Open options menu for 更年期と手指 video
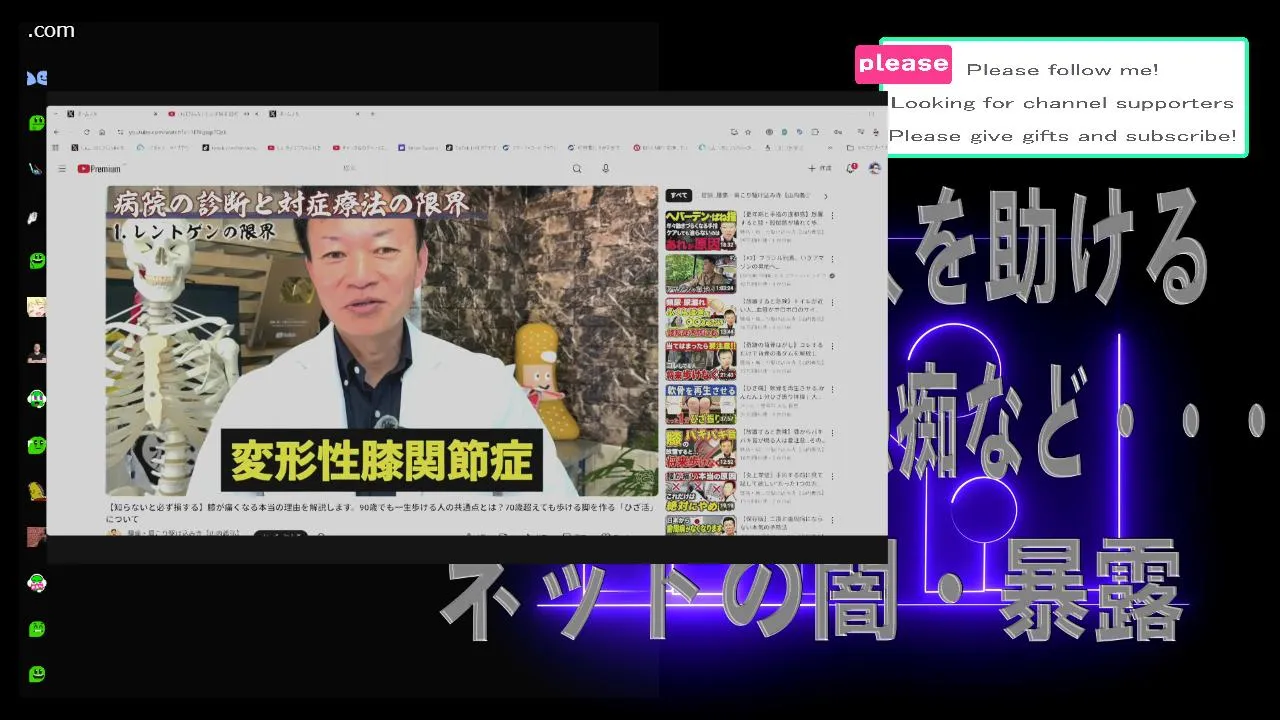The height and width of the screenshot is (720, 1280). [832, 215]
